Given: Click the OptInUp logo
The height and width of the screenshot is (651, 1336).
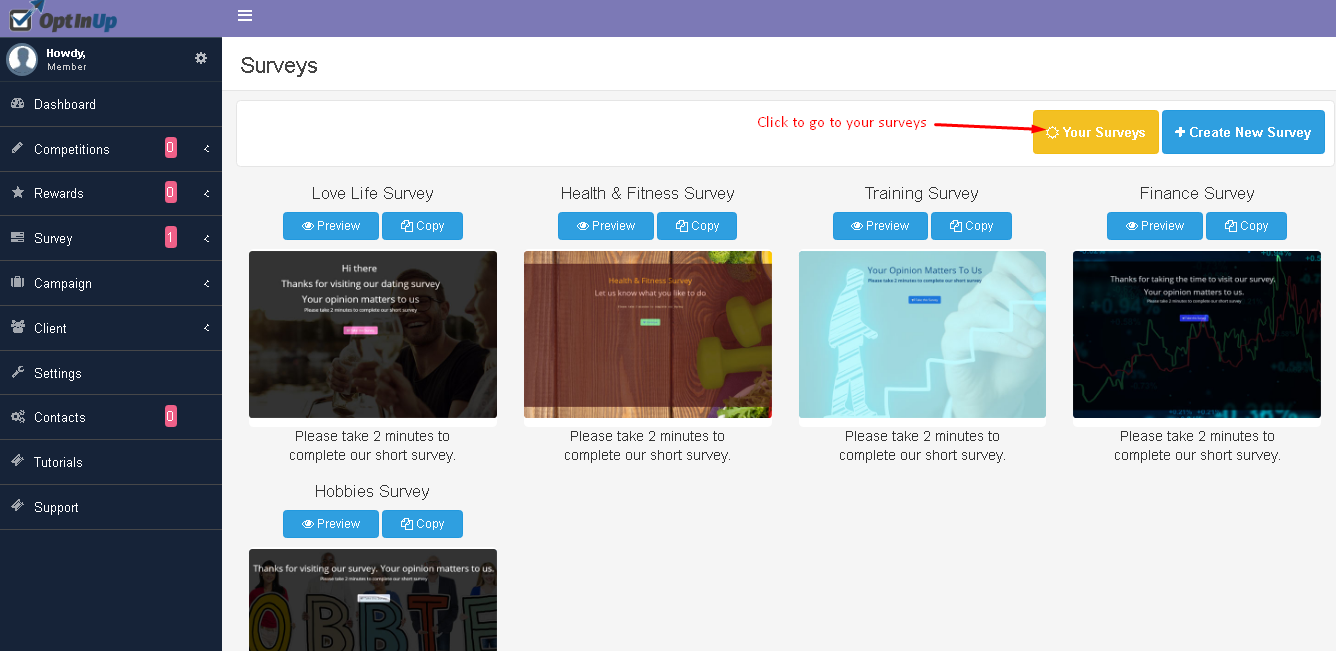Looking at the screenshot, I should click(63, 17).
